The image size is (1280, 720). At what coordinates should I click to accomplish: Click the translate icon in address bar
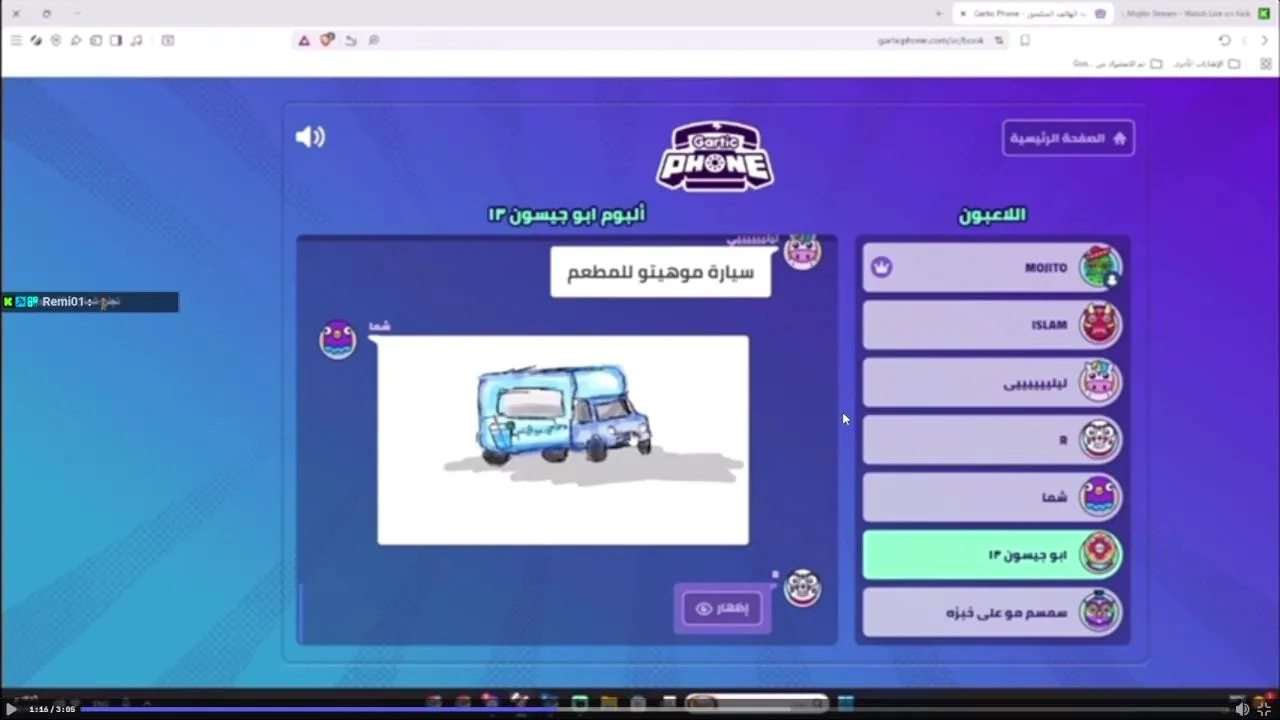998,40
